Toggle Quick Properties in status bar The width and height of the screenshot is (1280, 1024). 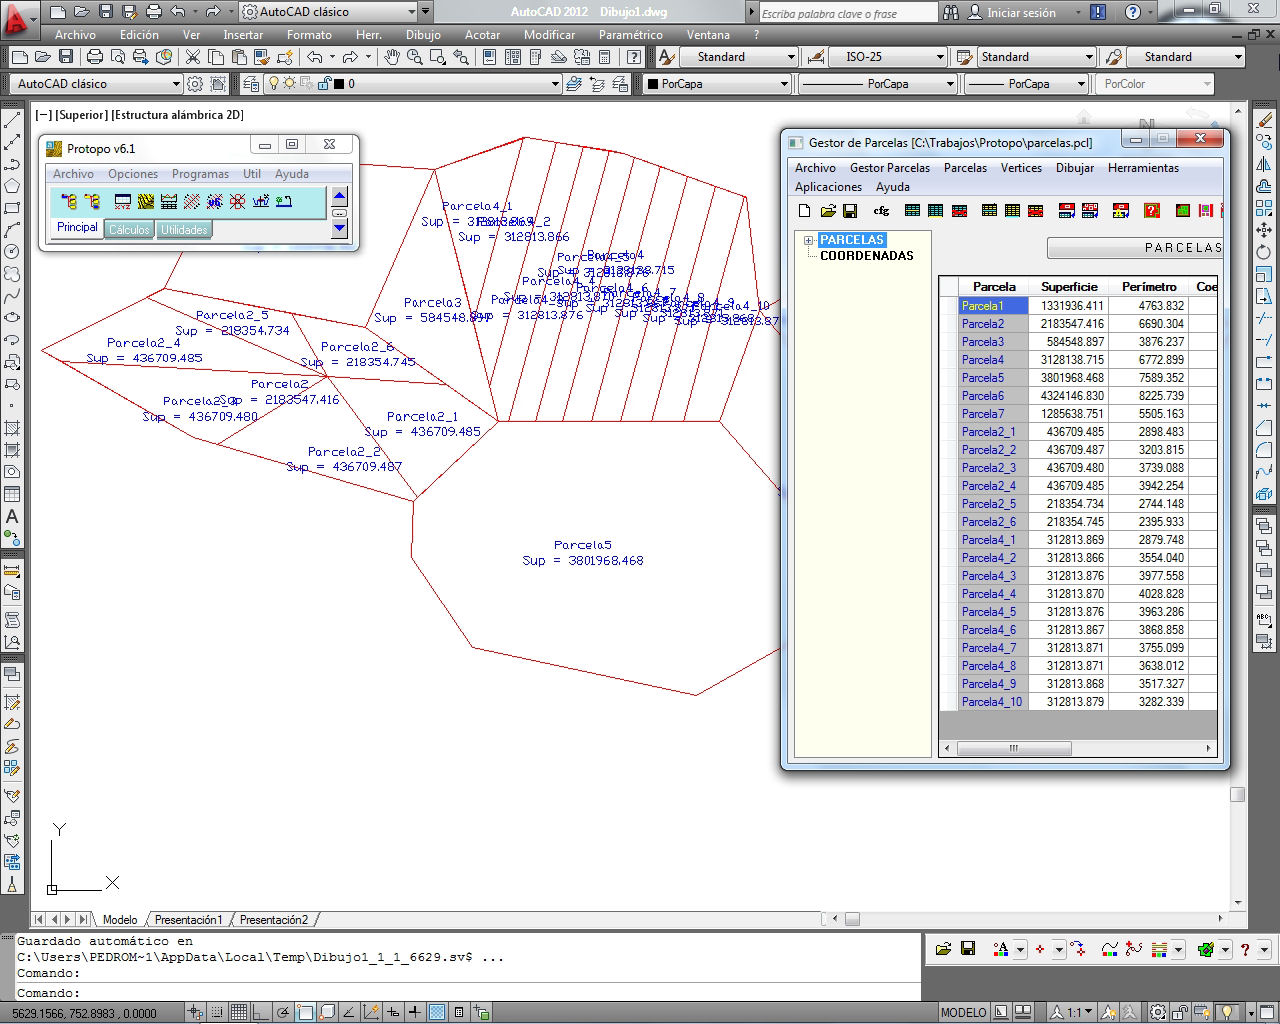(x=459, y=1013)
